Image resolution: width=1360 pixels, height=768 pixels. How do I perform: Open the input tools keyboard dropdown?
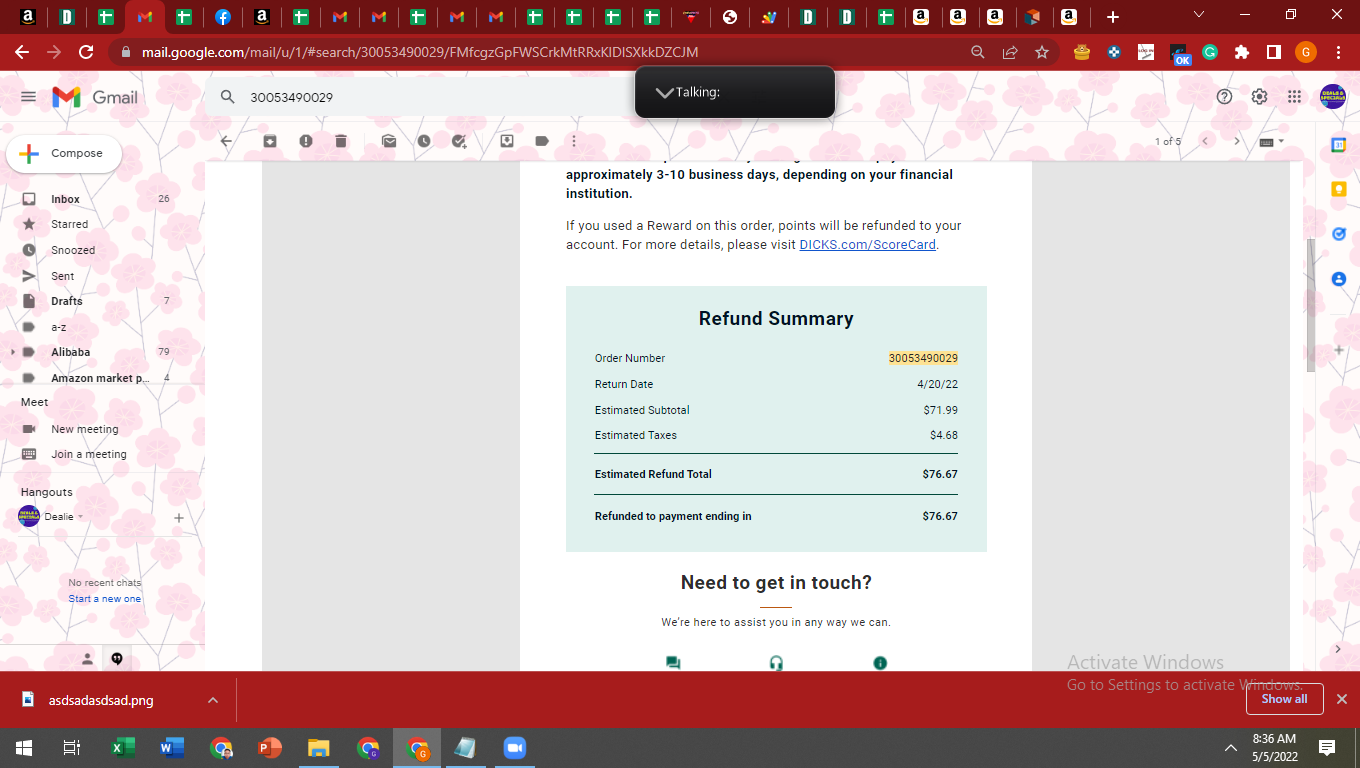(1272, 141)
